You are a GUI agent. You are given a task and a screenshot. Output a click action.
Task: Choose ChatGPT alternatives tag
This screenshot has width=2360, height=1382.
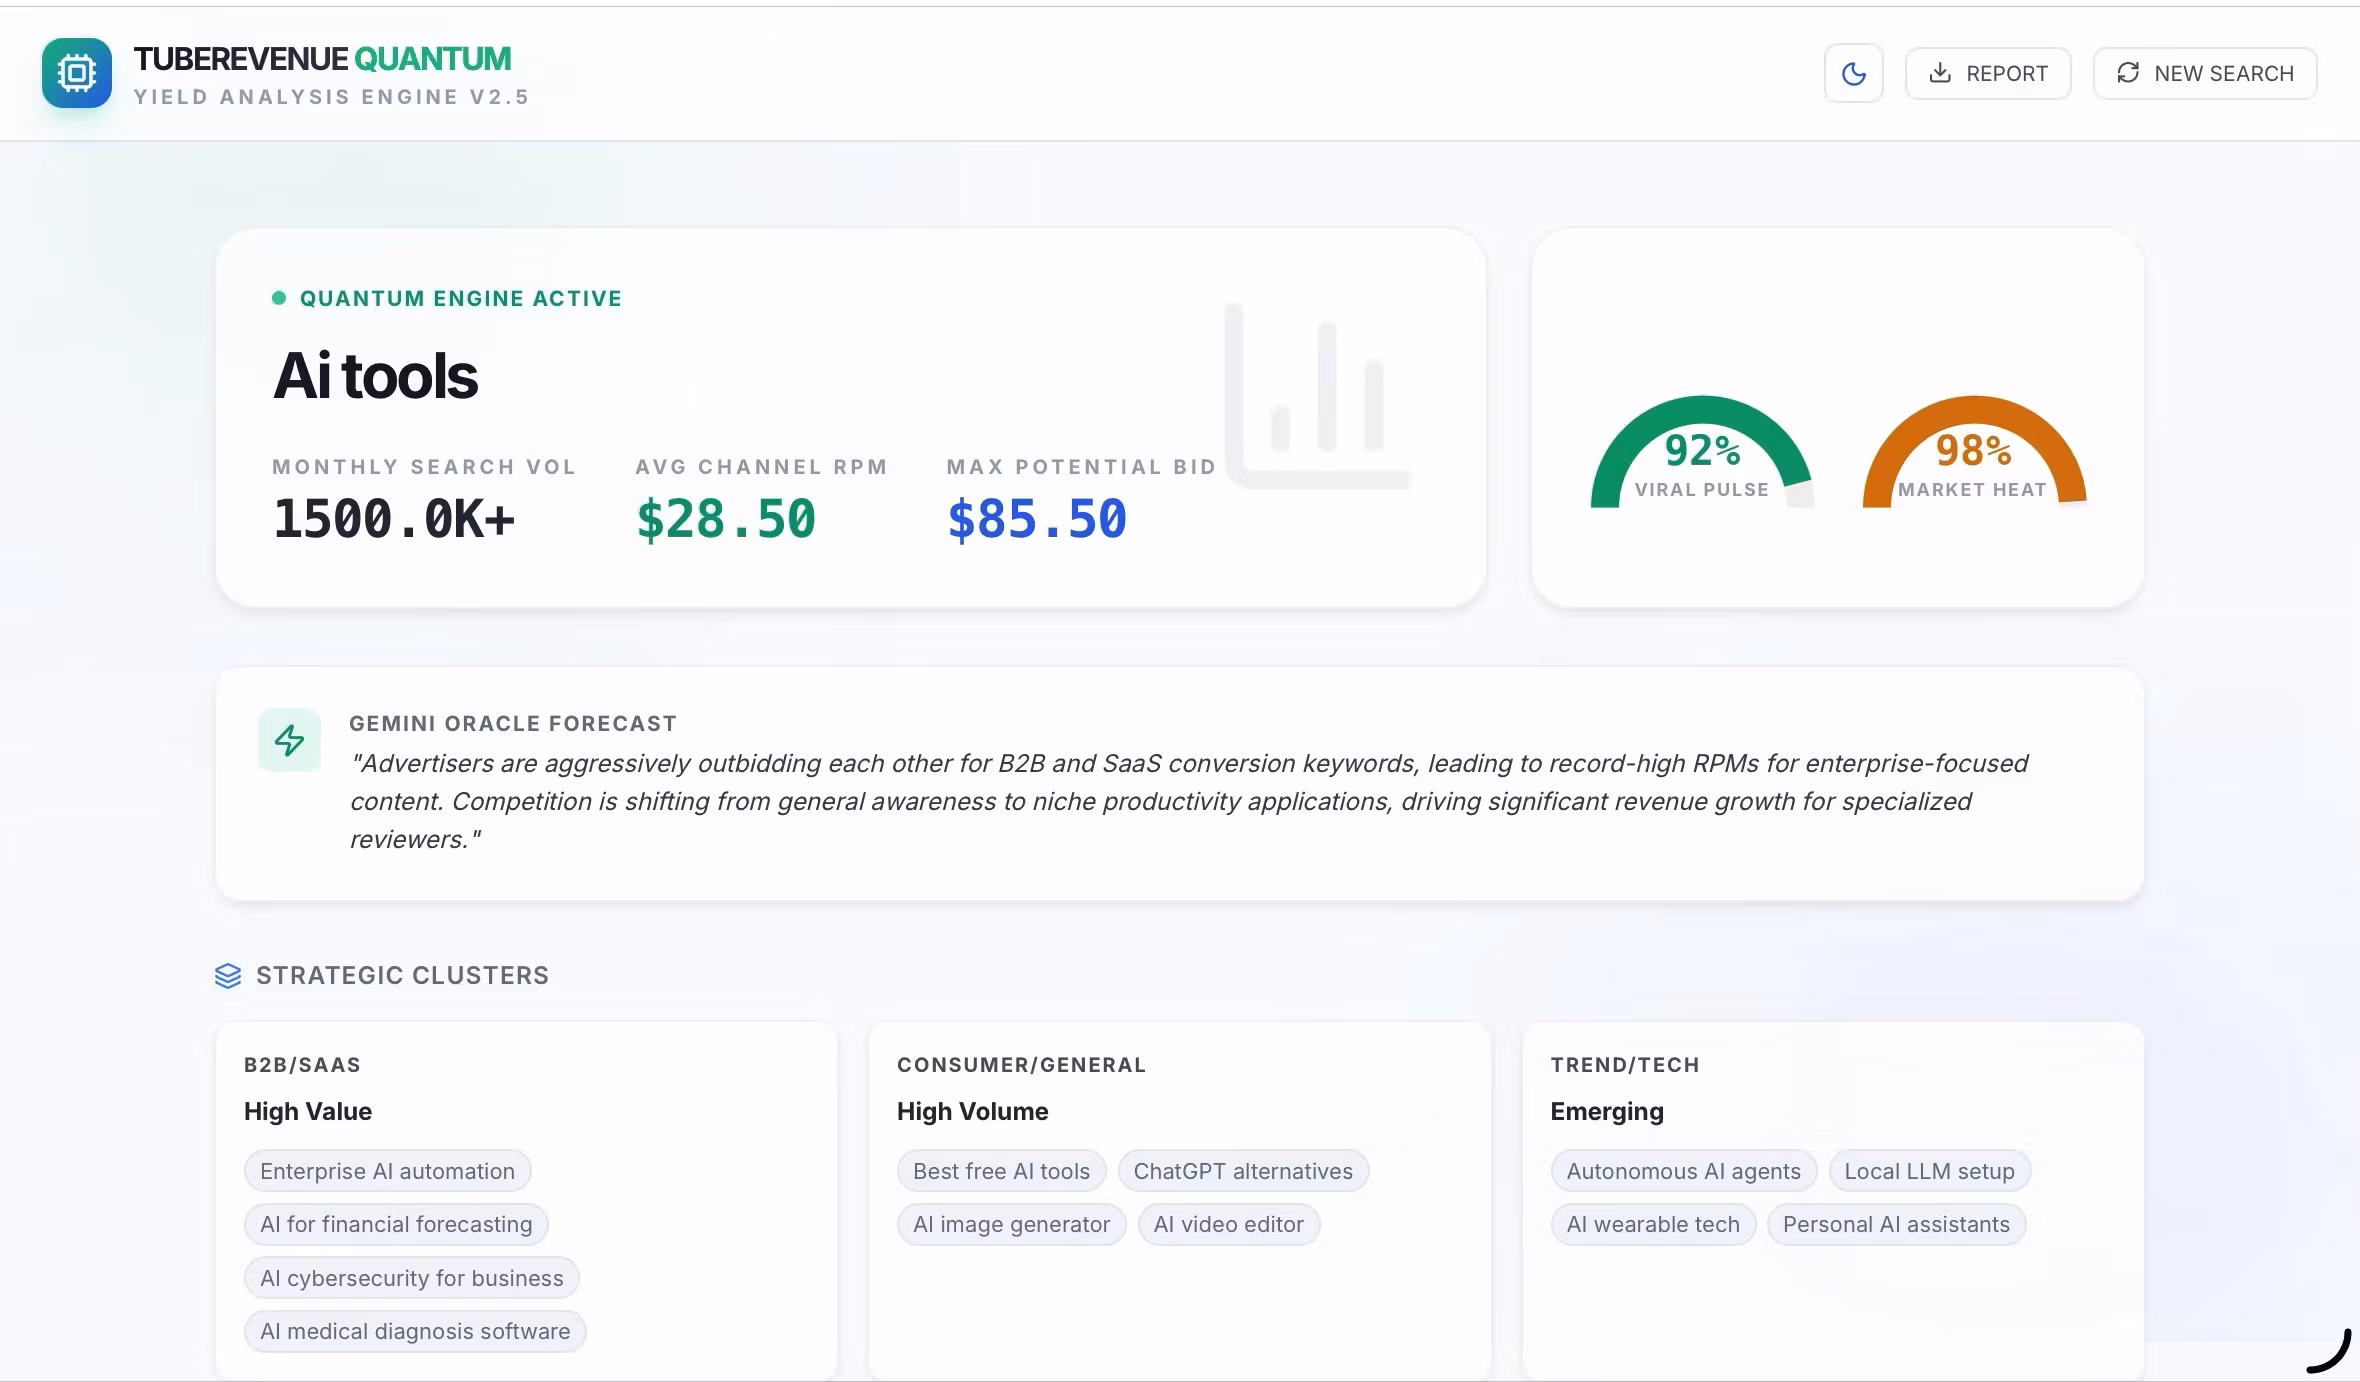(x=1242, y=1171)
